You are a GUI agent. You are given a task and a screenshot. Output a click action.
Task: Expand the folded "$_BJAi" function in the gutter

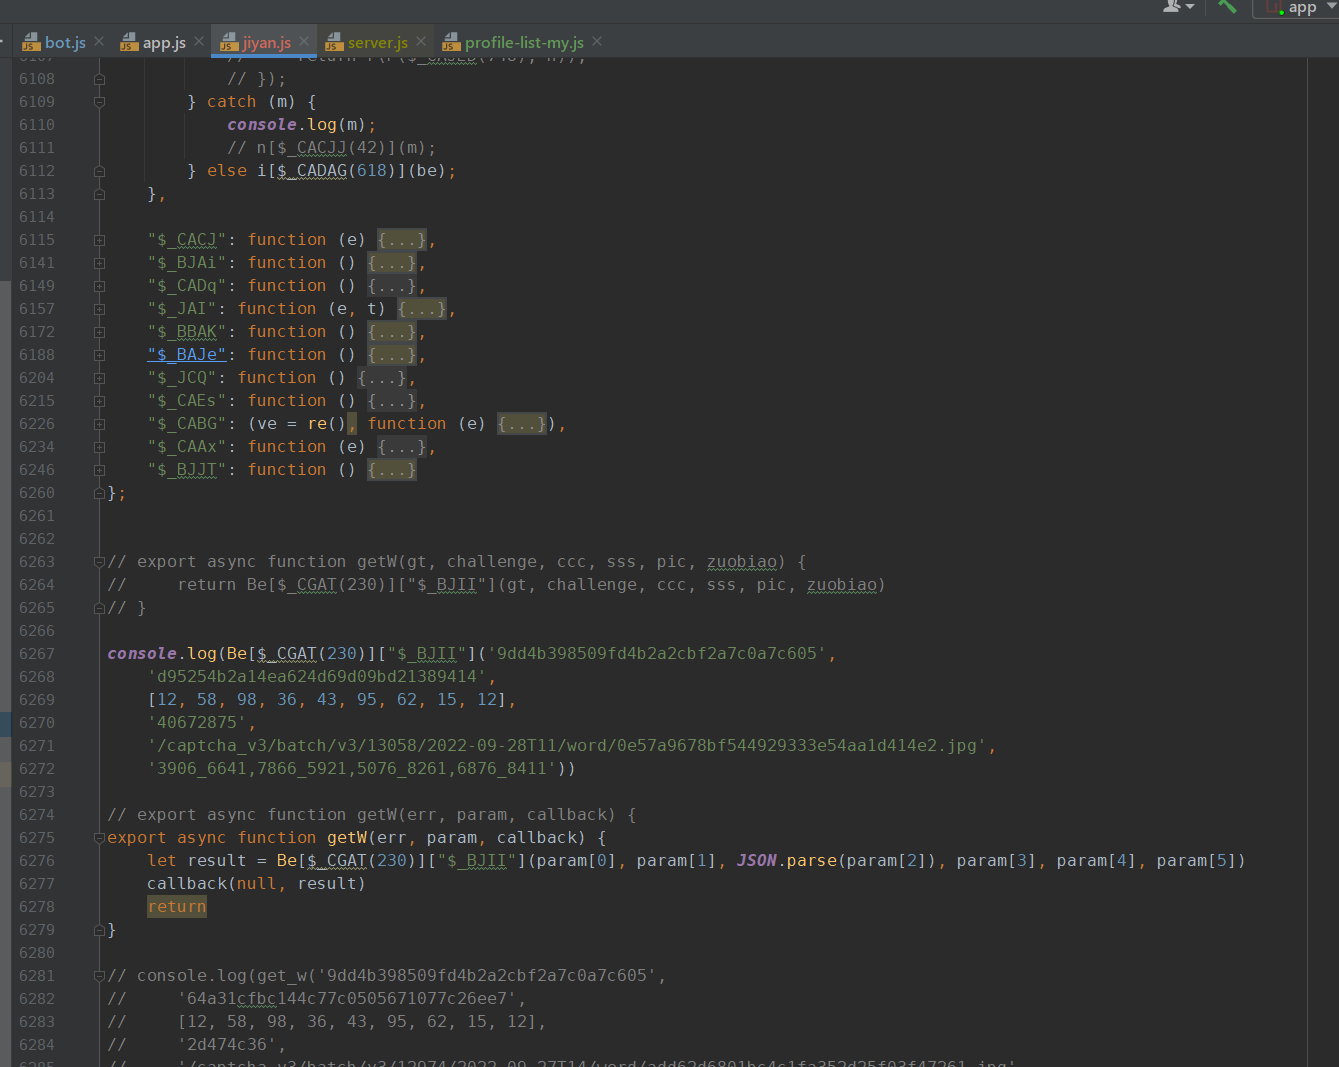coord(99,263)
